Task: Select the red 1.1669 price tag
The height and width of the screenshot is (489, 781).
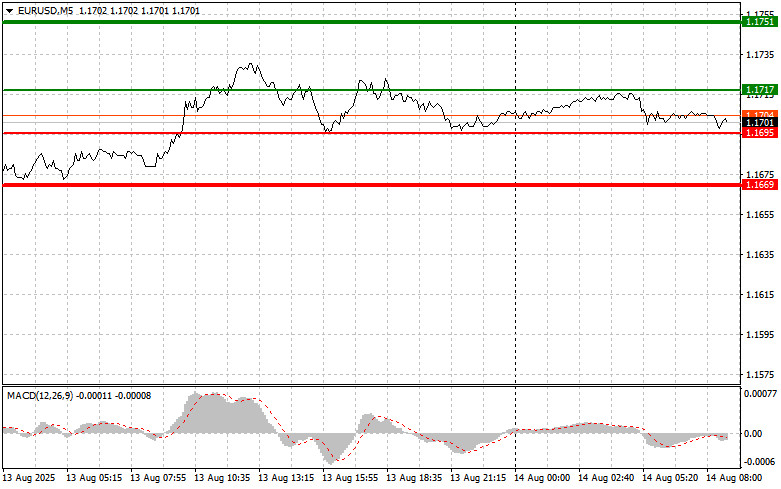Action: pyautogui.click(x=755, y=185)
